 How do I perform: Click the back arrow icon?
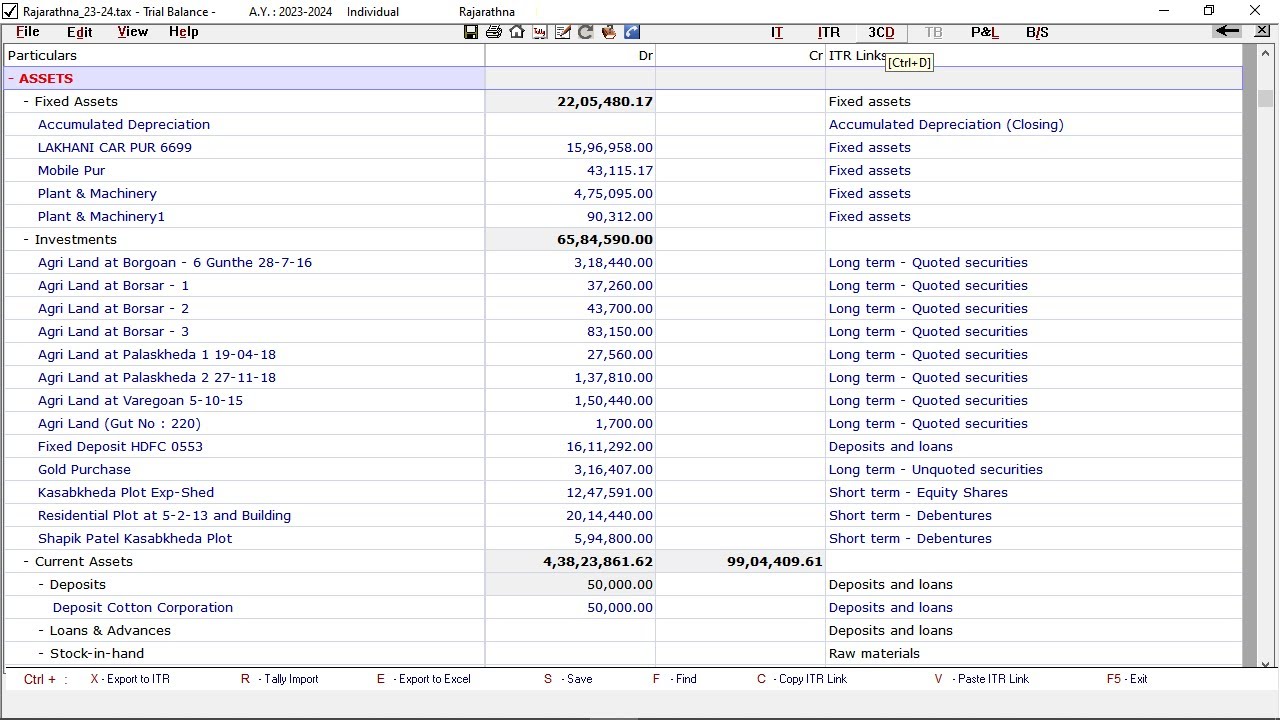[1227, 31]
